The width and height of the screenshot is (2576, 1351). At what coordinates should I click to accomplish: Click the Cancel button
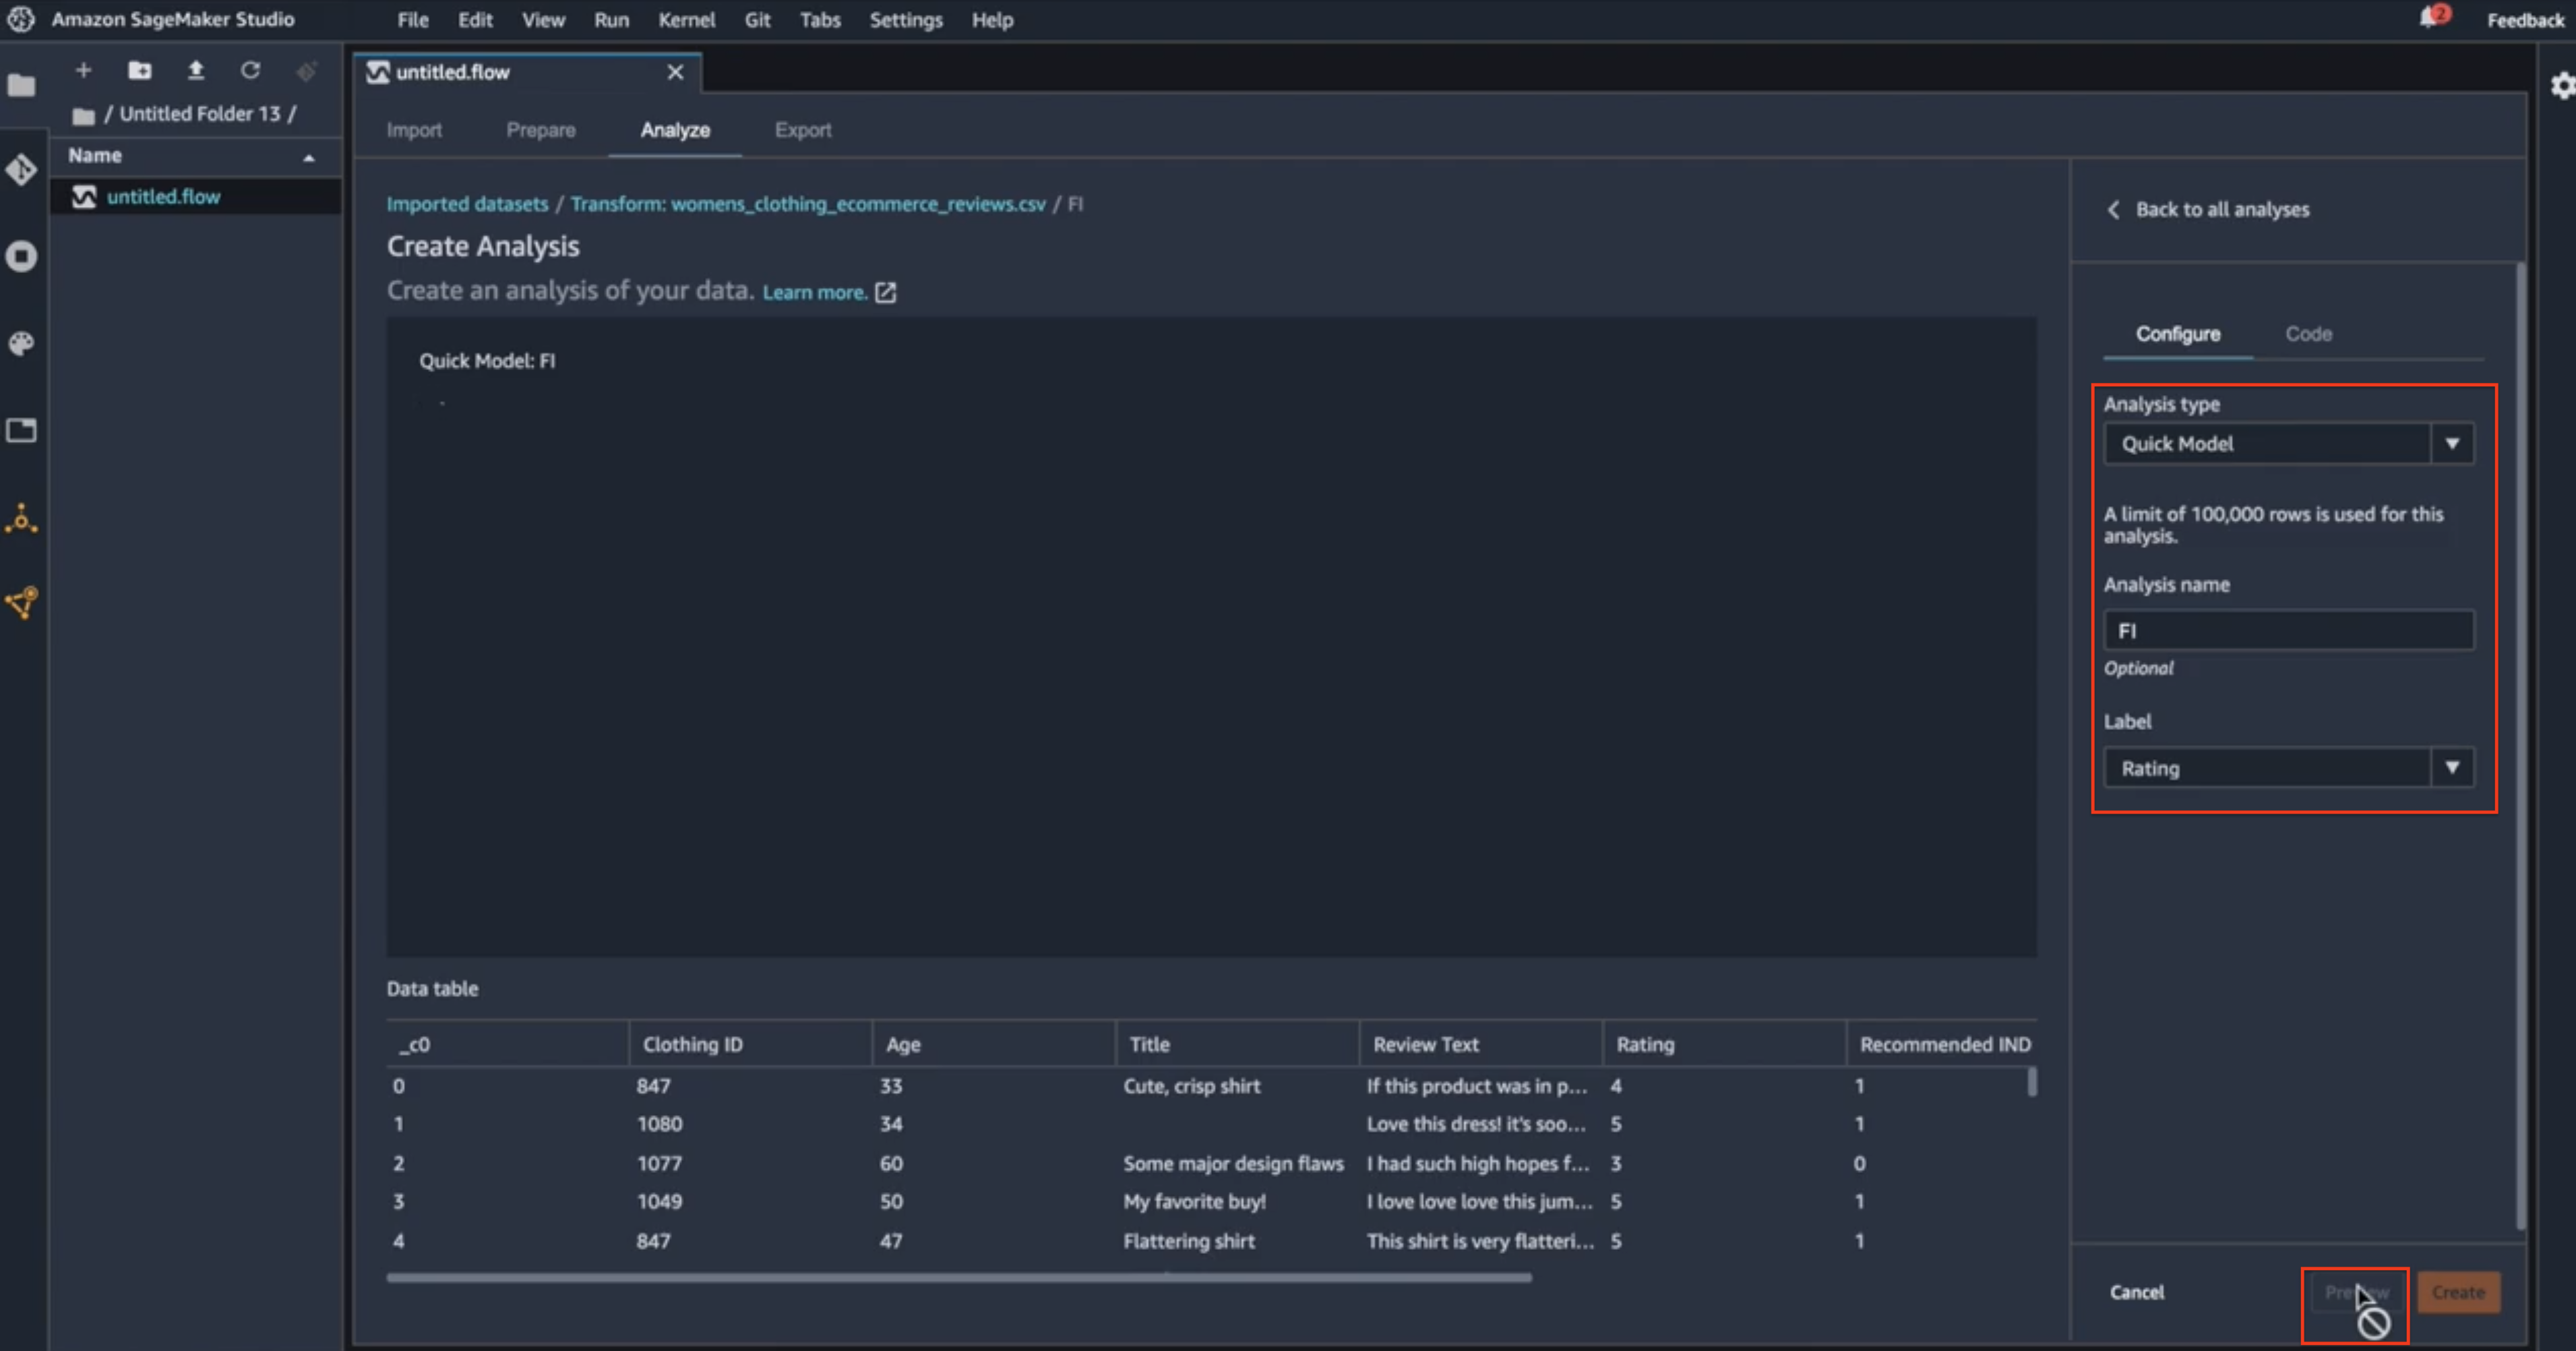2137,1292
